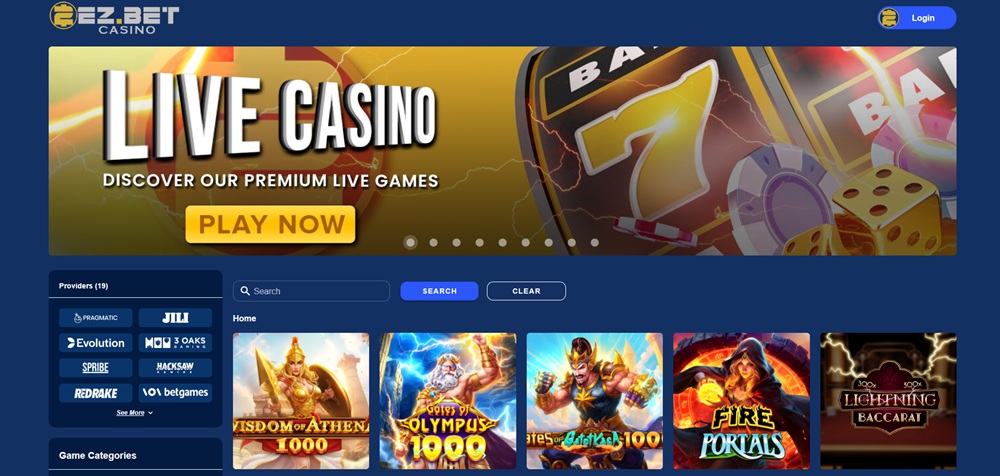The image size is (1000, 476).
Task: Click the Home breadcrumb
Action: point(244,318)
